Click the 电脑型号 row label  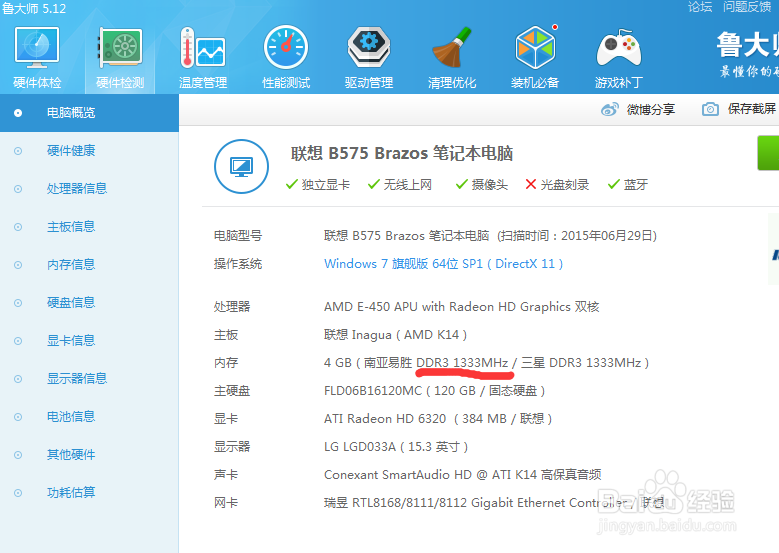tap(237, 236)
